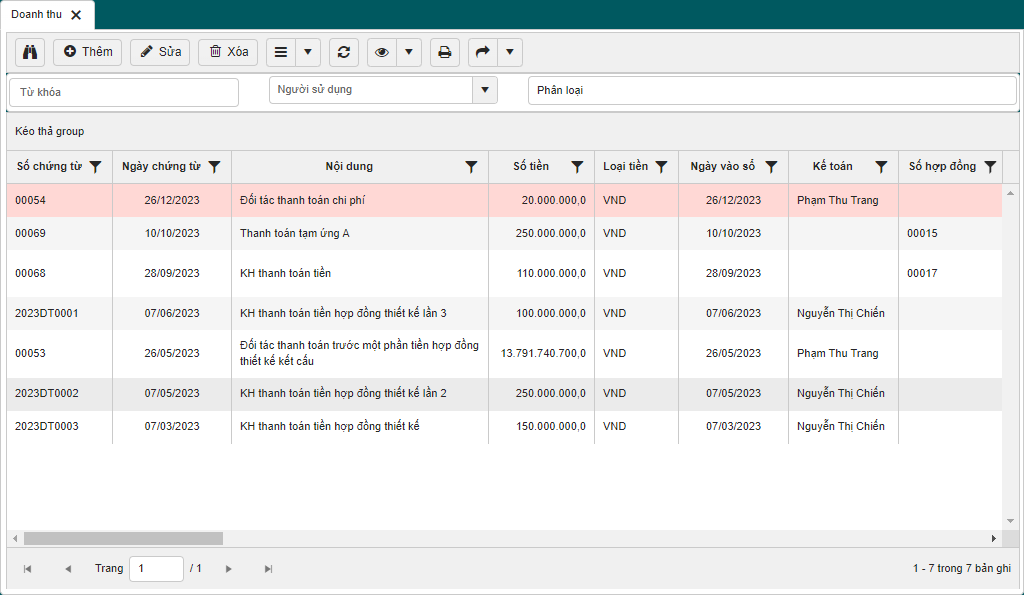Click the Xóa button
1024x595 pixels.
(x=228, y=52)
